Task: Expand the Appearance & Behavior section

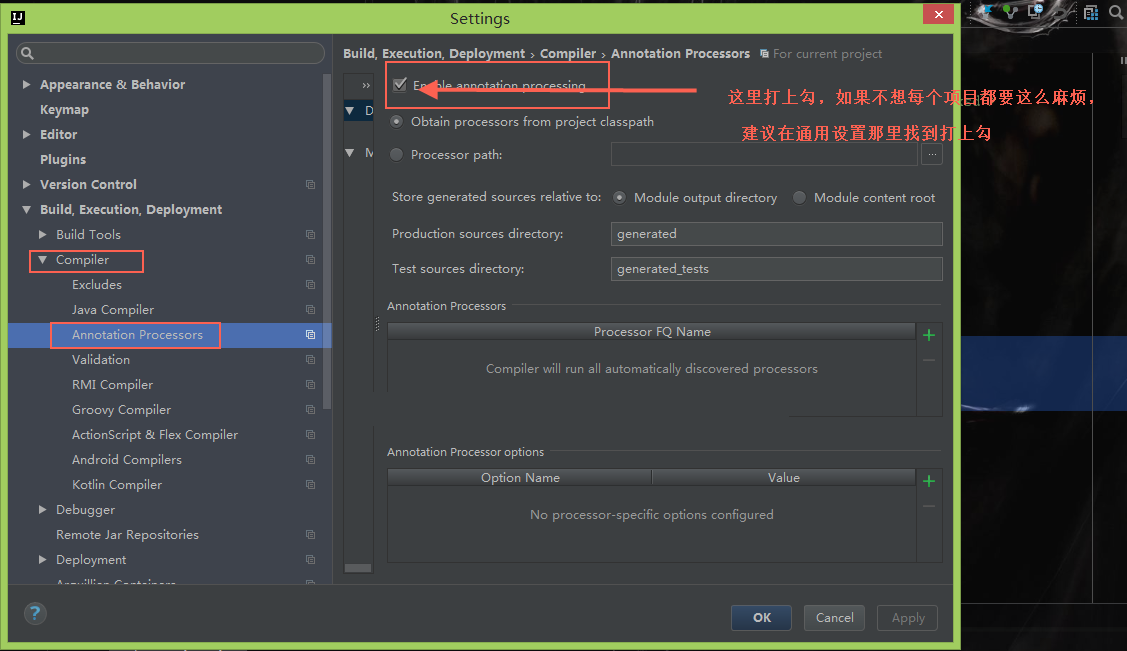Action: tap(26, 85)
